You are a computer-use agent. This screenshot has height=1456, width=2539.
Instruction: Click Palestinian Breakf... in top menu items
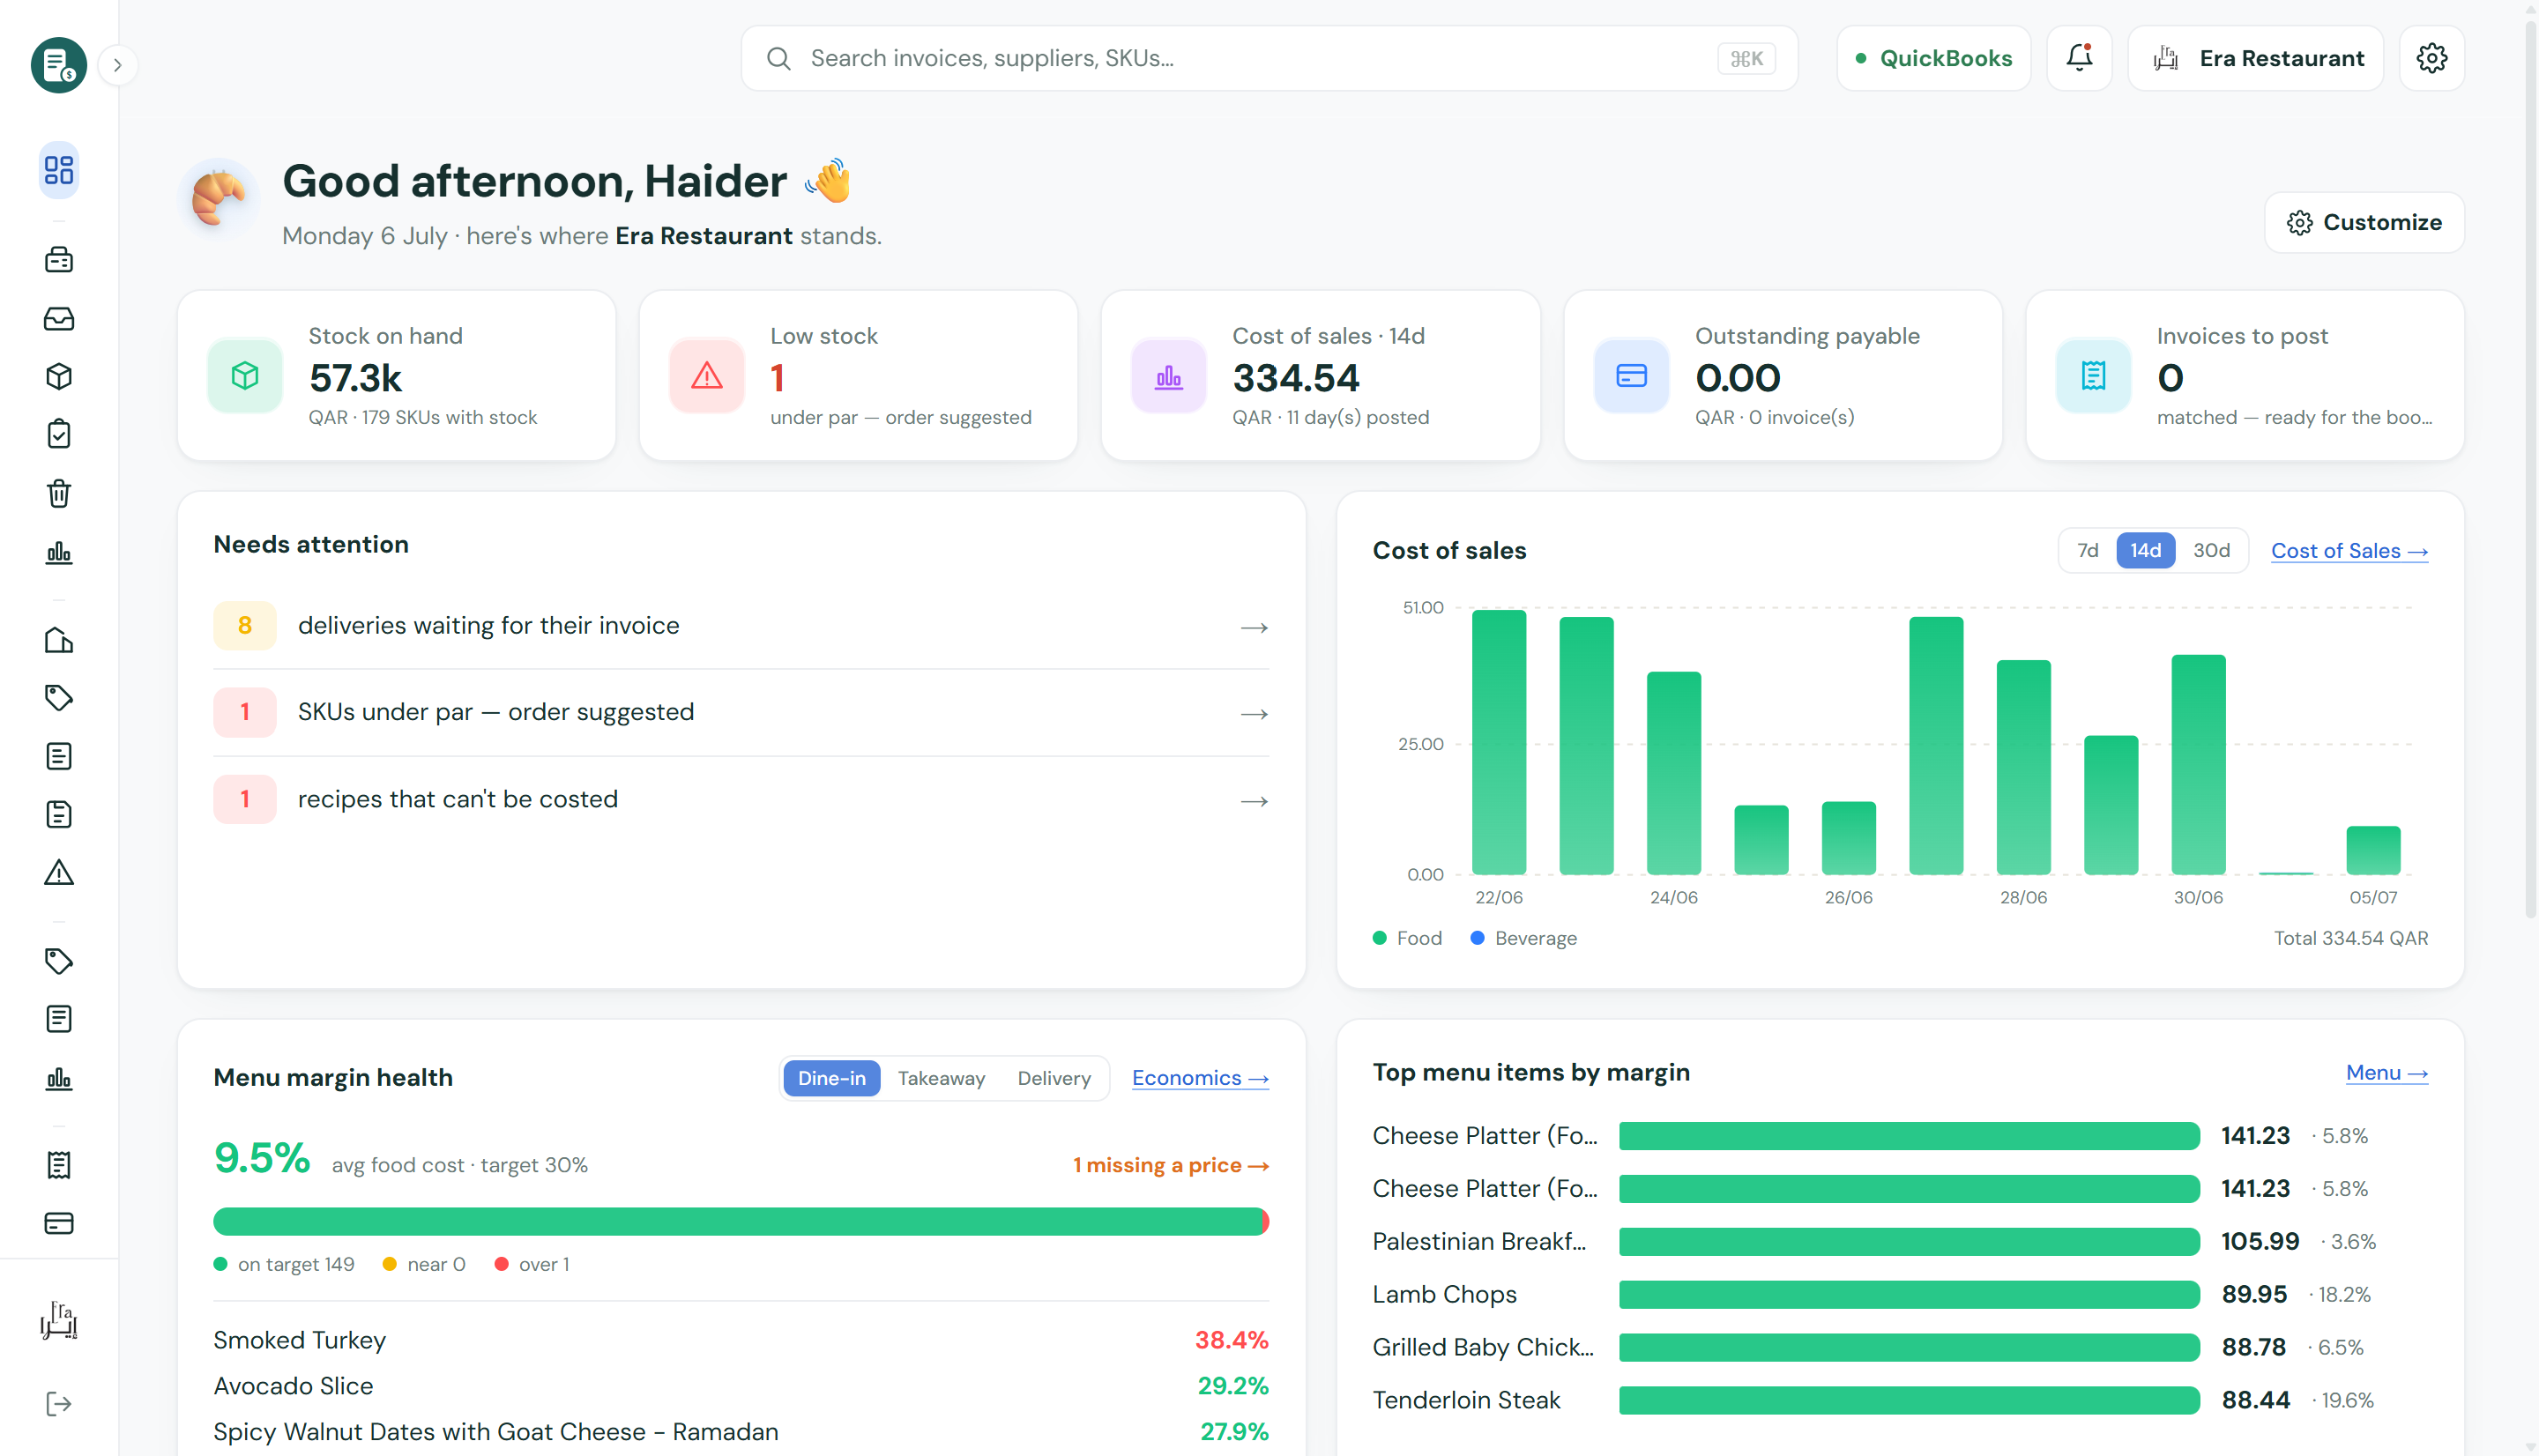[x=1479, y=1241]
